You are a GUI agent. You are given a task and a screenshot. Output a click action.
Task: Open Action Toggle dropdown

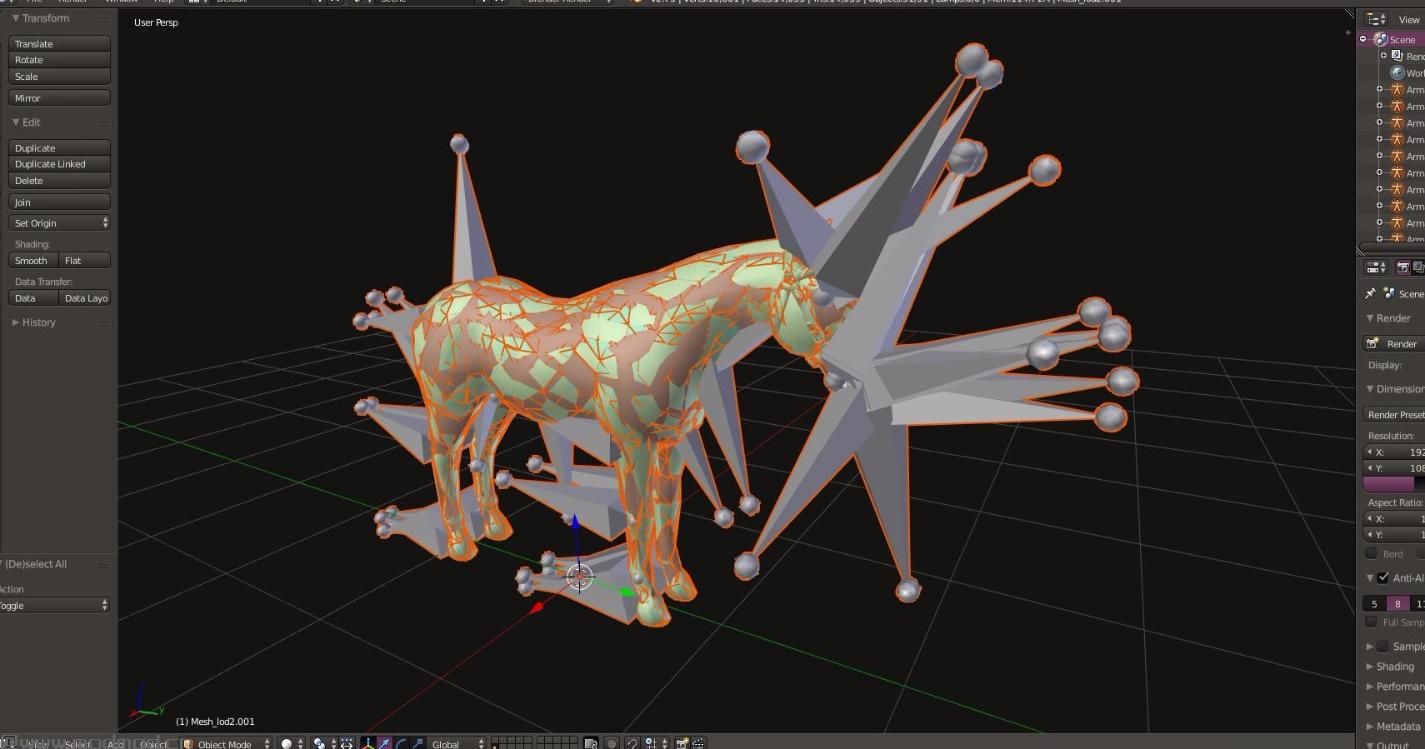pyautogui.click(x=54, y=605)
